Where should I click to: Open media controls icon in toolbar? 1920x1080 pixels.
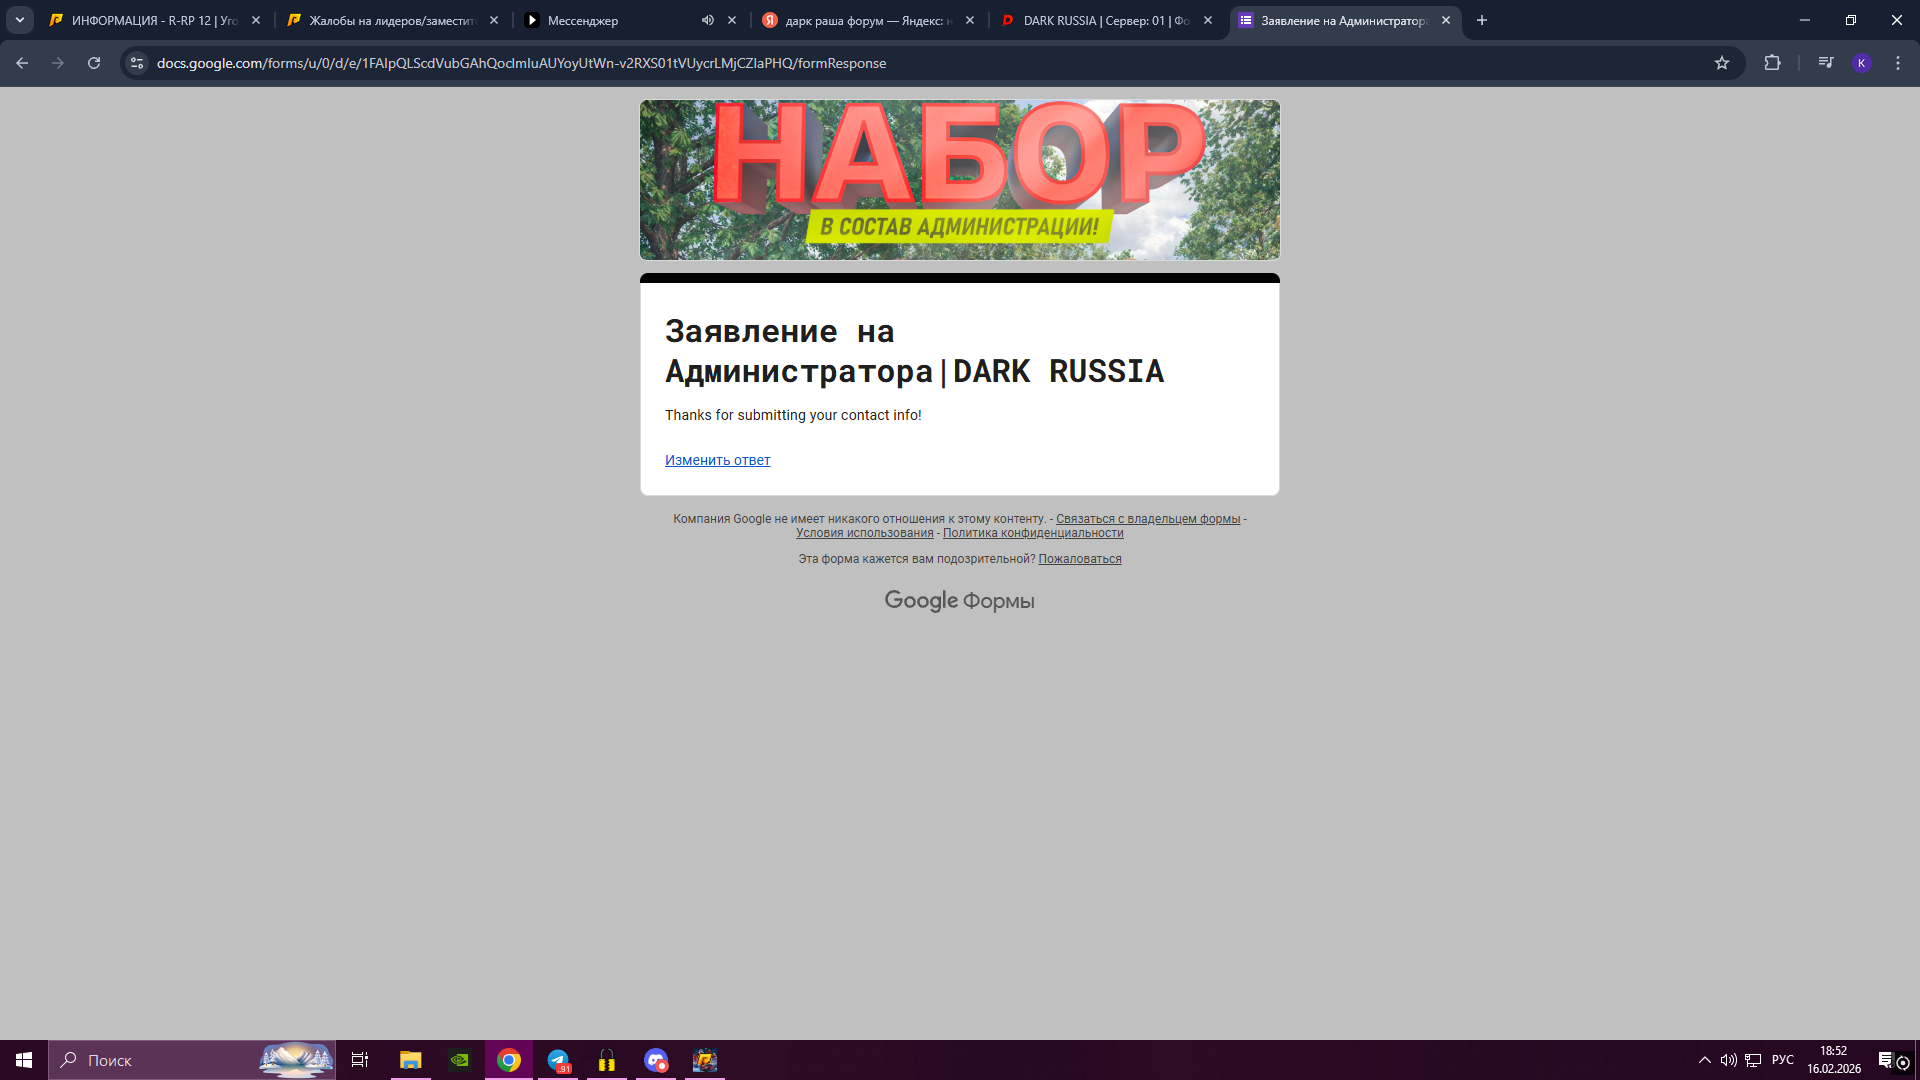click(1826, 63)
